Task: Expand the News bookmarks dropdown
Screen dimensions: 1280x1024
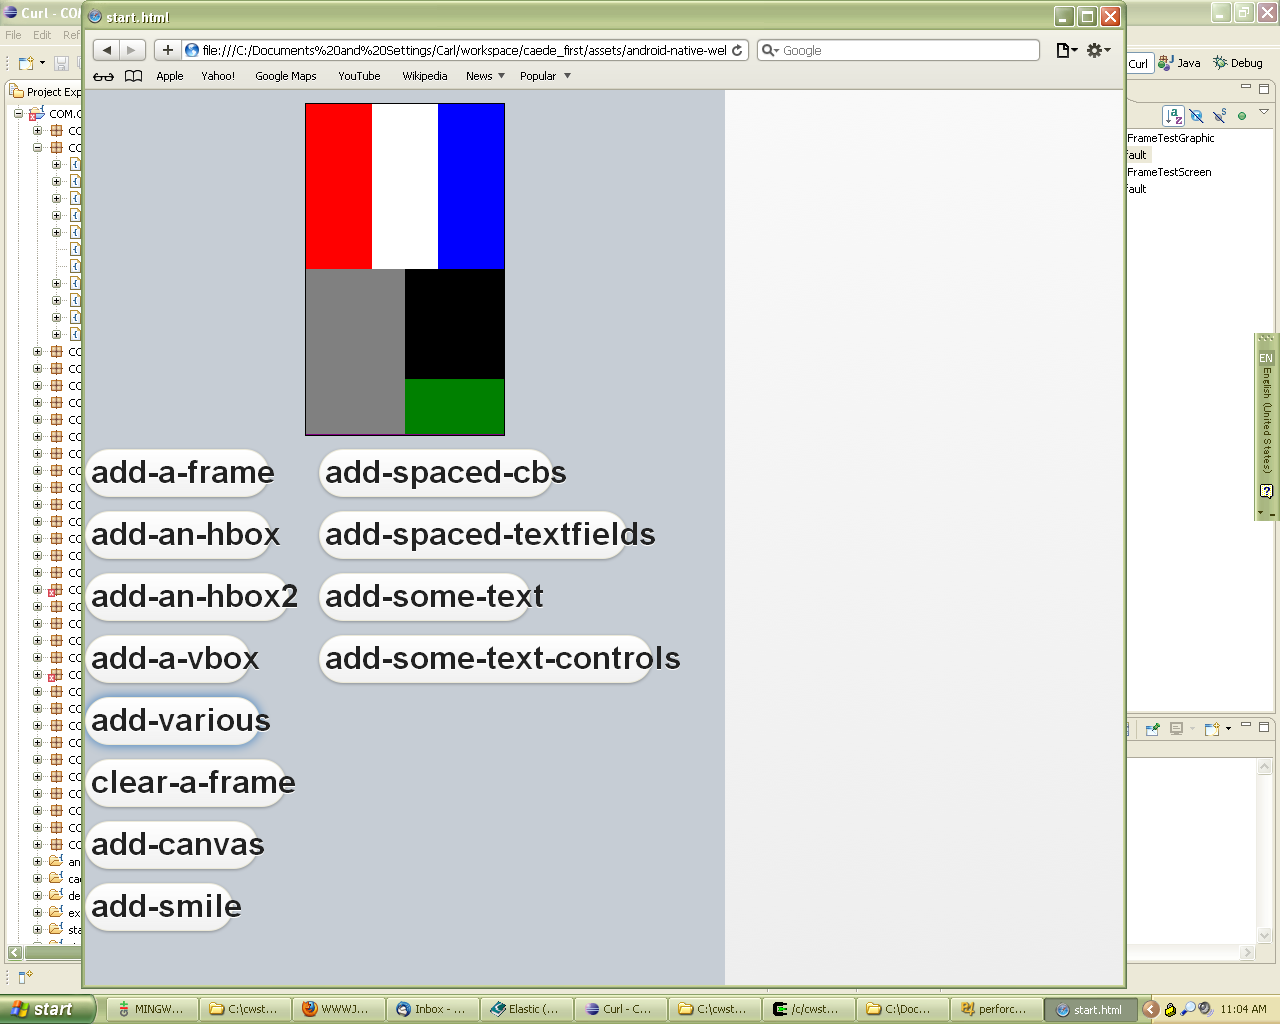Action: [x=485, y=76]
